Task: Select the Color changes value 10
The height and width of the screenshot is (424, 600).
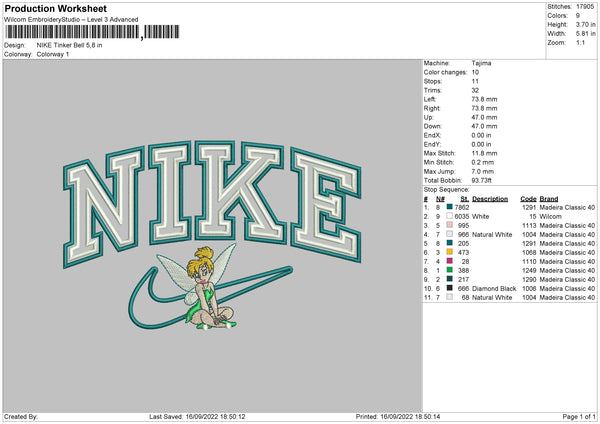Action: point(475,72)
